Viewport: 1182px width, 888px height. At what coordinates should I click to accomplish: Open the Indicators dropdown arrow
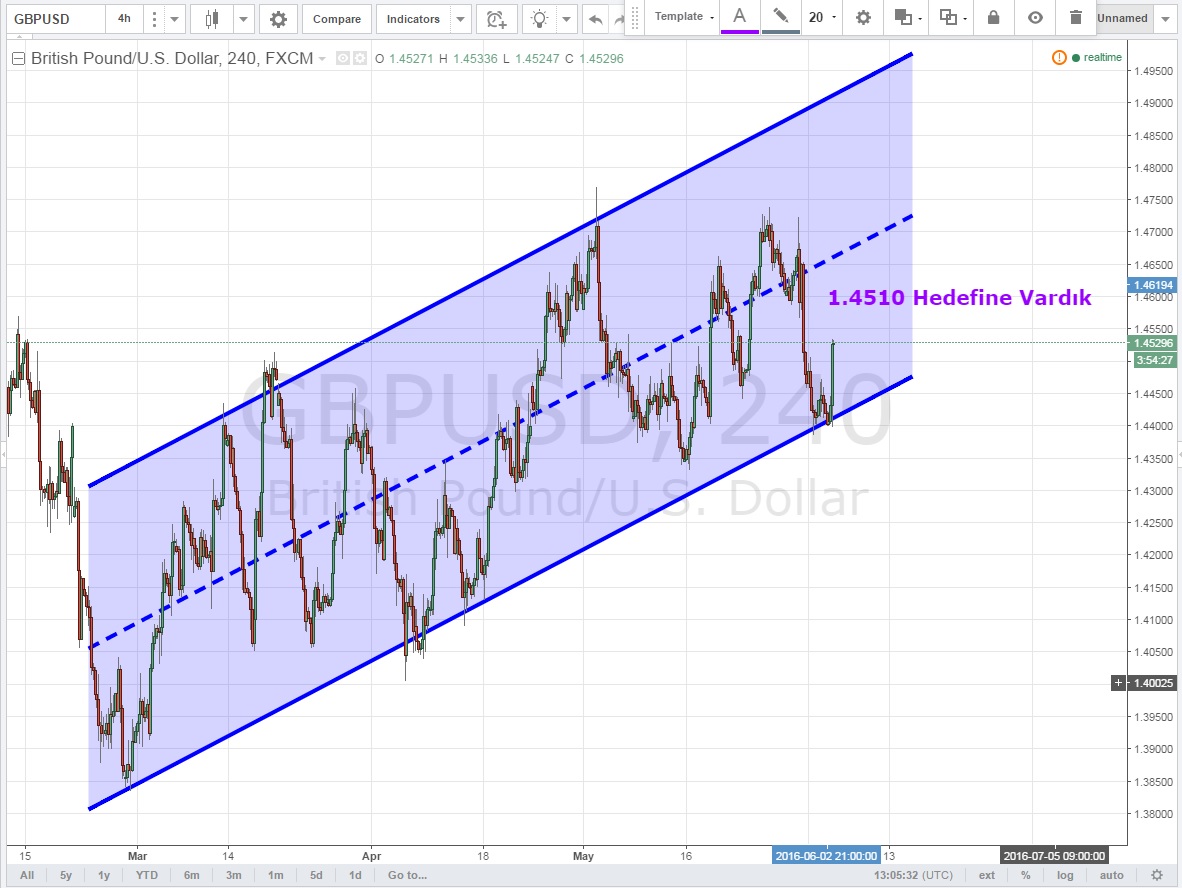(460, 19)
